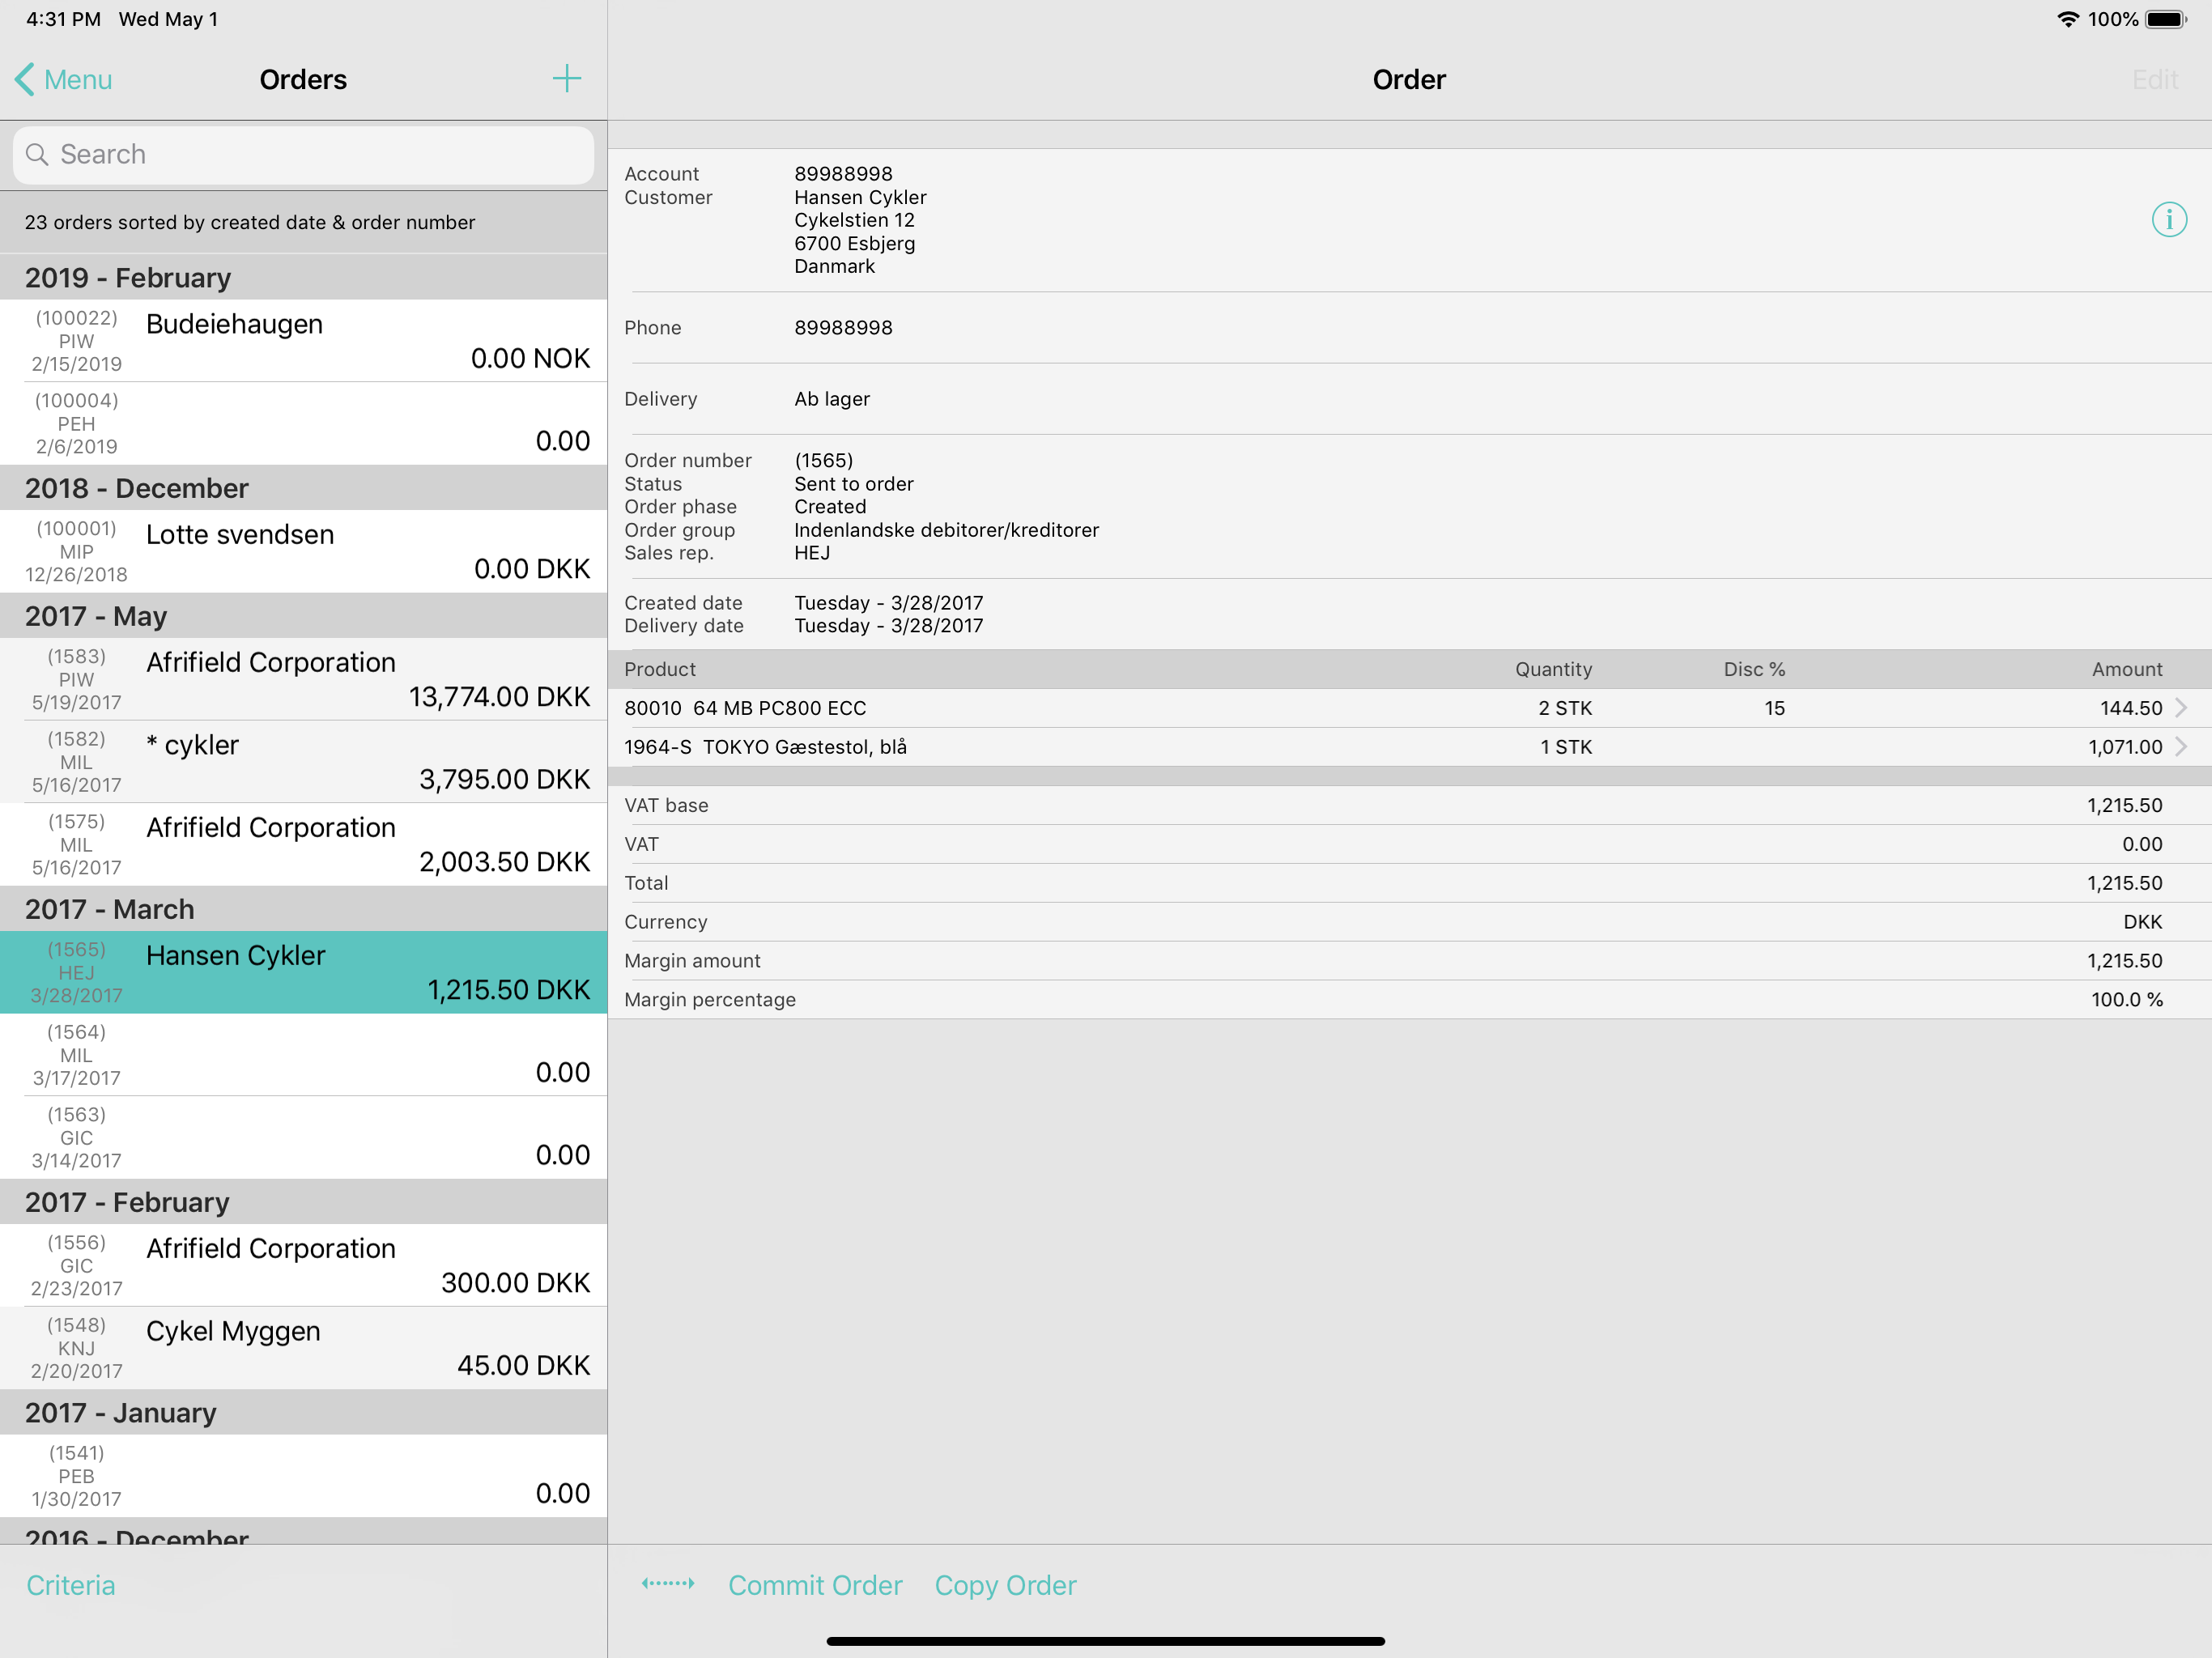Select order 100004 by PEH
The width and height of the screenshot is (2212, 1658).
point(303,424)
